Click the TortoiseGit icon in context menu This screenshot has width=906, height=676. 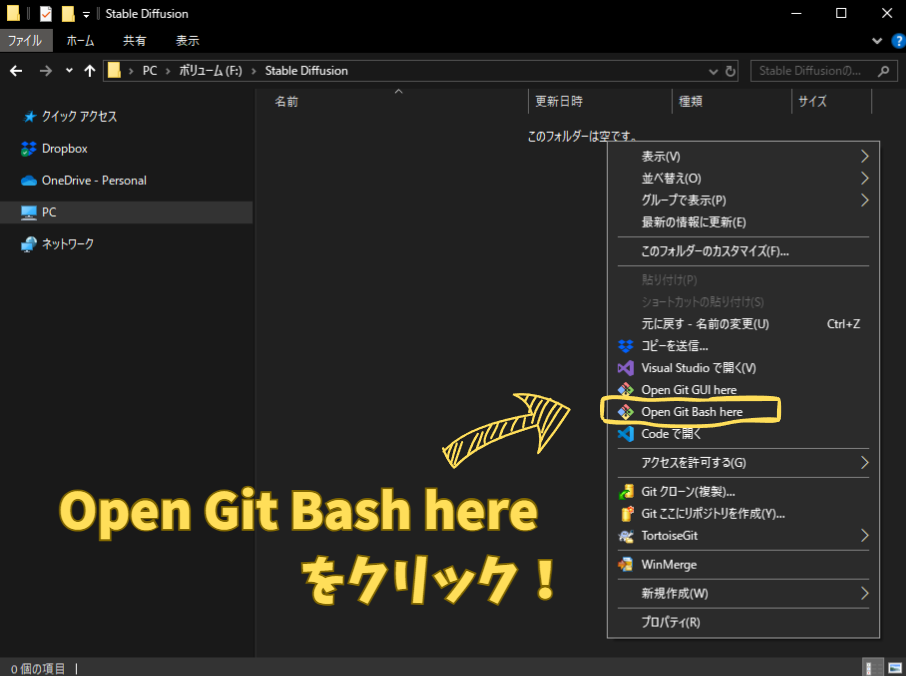point(625,536)
